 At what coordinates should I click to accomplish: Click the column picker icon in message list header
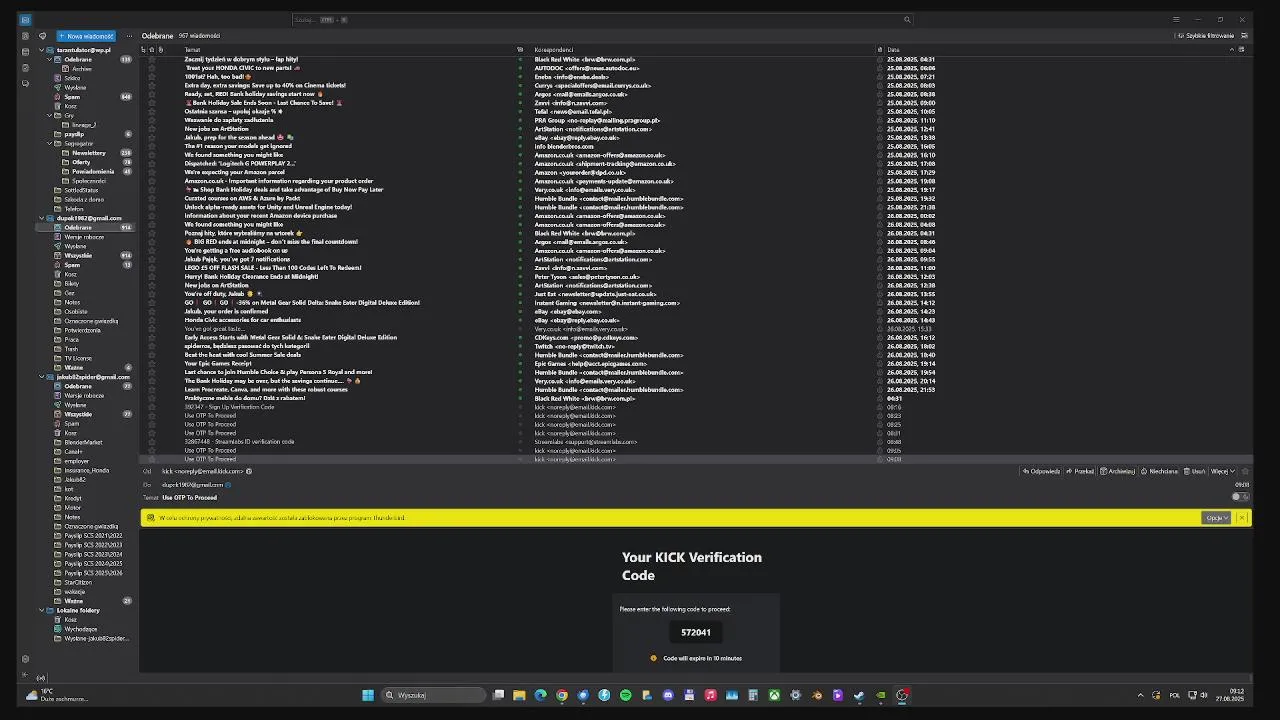click(1243, 49)
